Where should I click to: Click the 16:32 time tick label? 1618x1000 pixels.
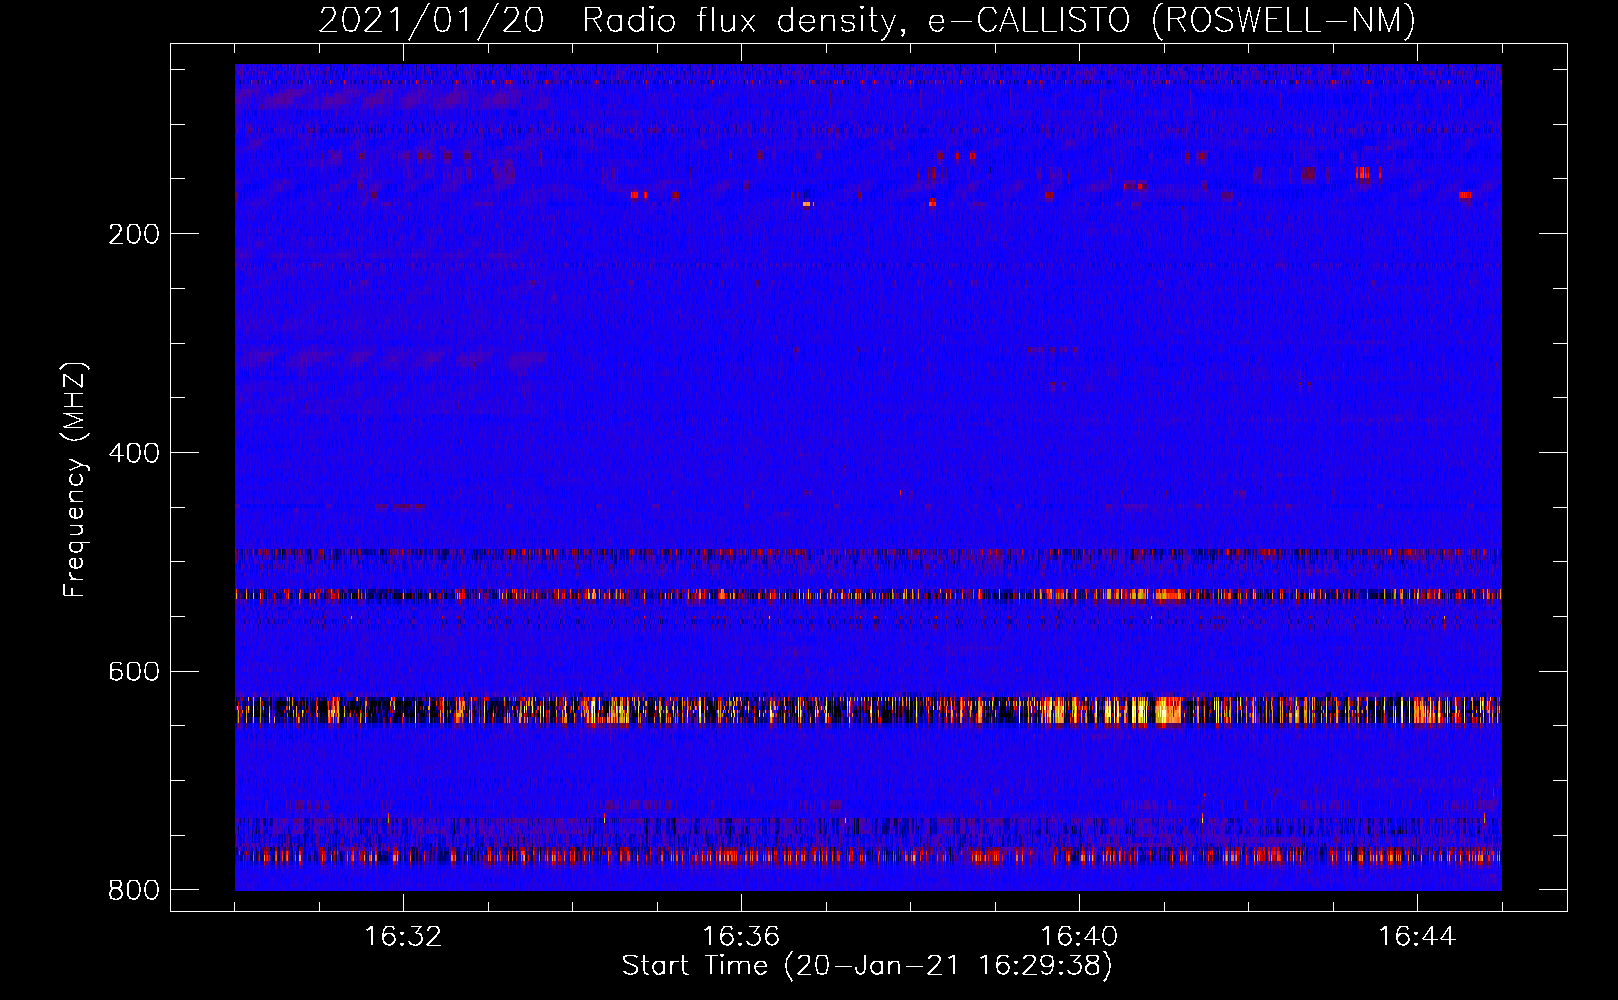pos(403,937)
